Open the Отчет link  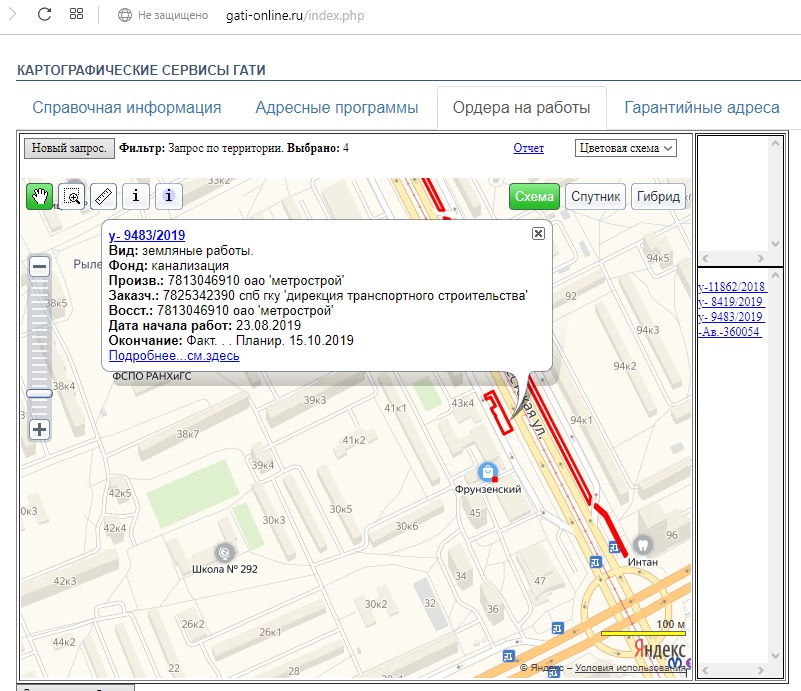[x=528, y=148]
